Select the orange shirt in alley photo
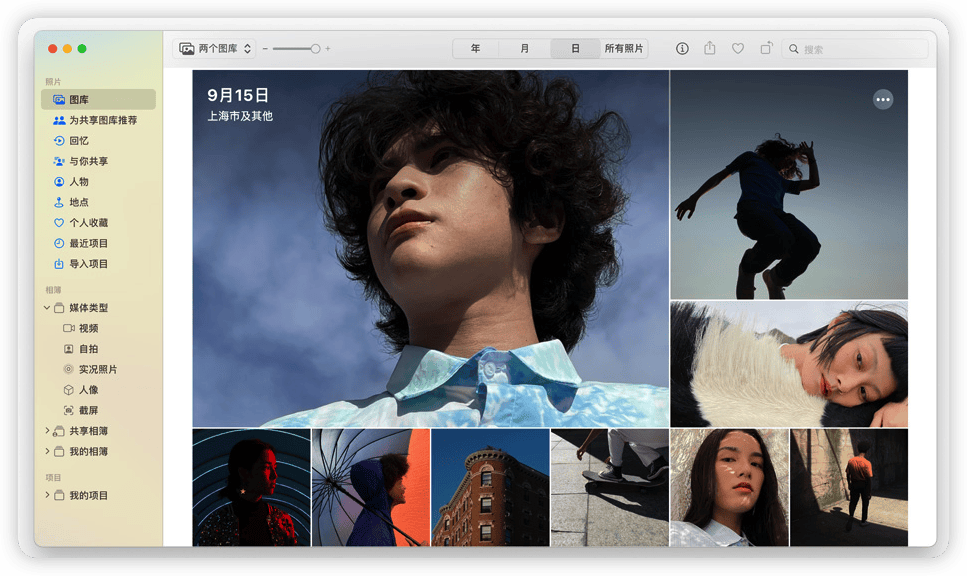The image size is (967, 576). click(x=849, y=487)
